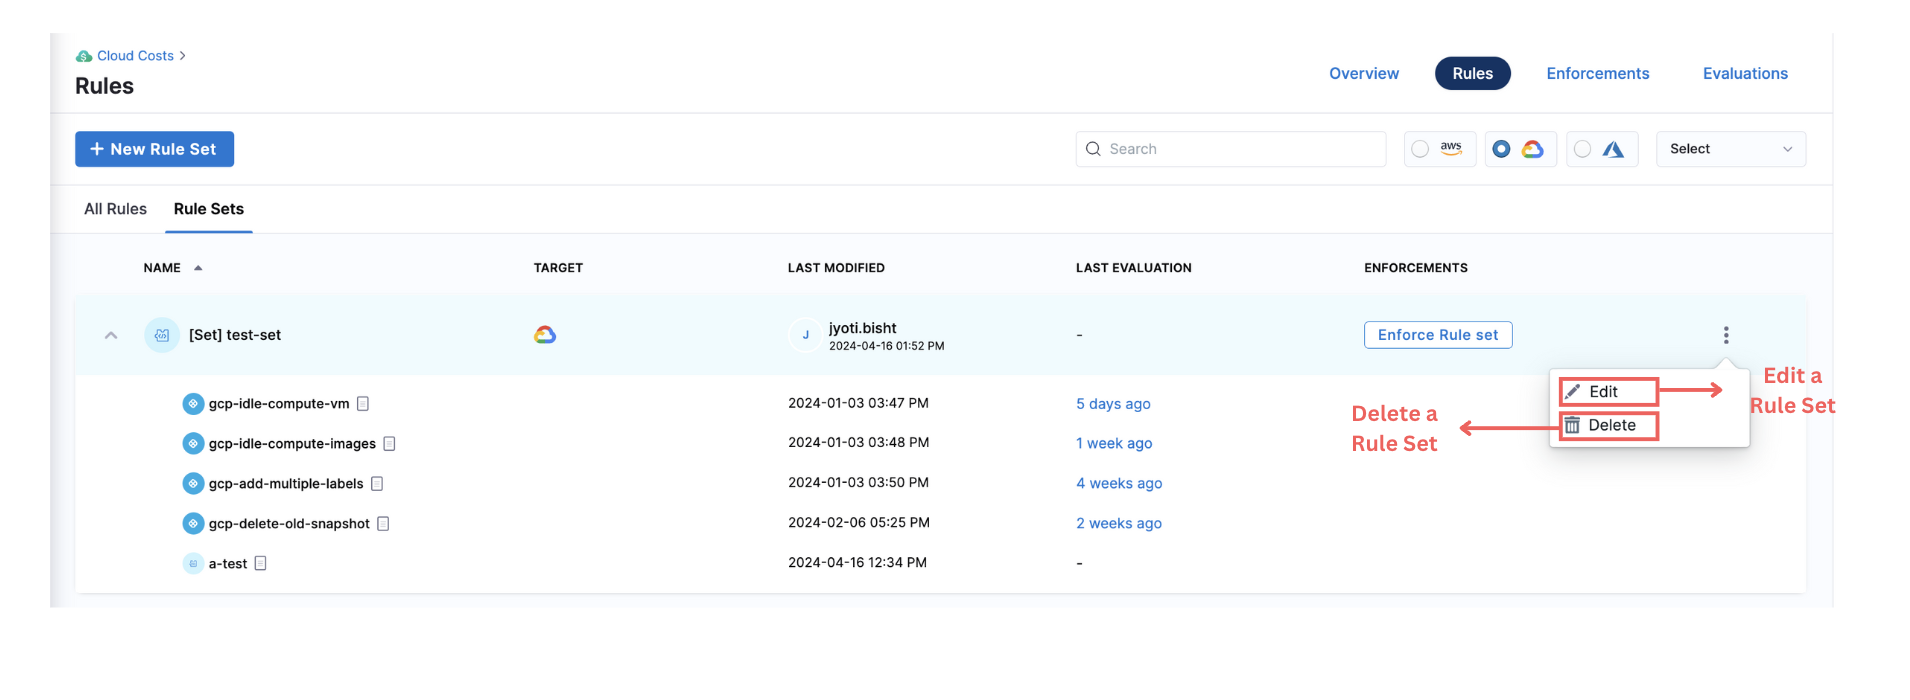
Task: Sort by the NAME column arrow
Action: coord(198,268)
